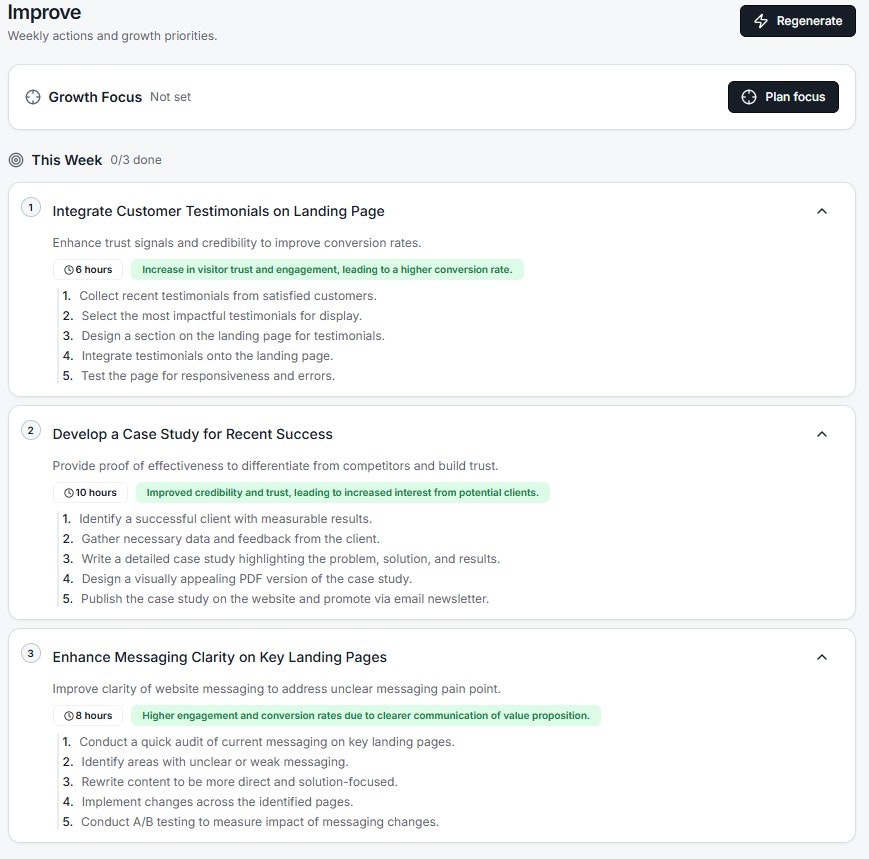Click the clock icon on the 6 hours badge
This screenshot has width=869, height=859.
[x=67, y=269]
